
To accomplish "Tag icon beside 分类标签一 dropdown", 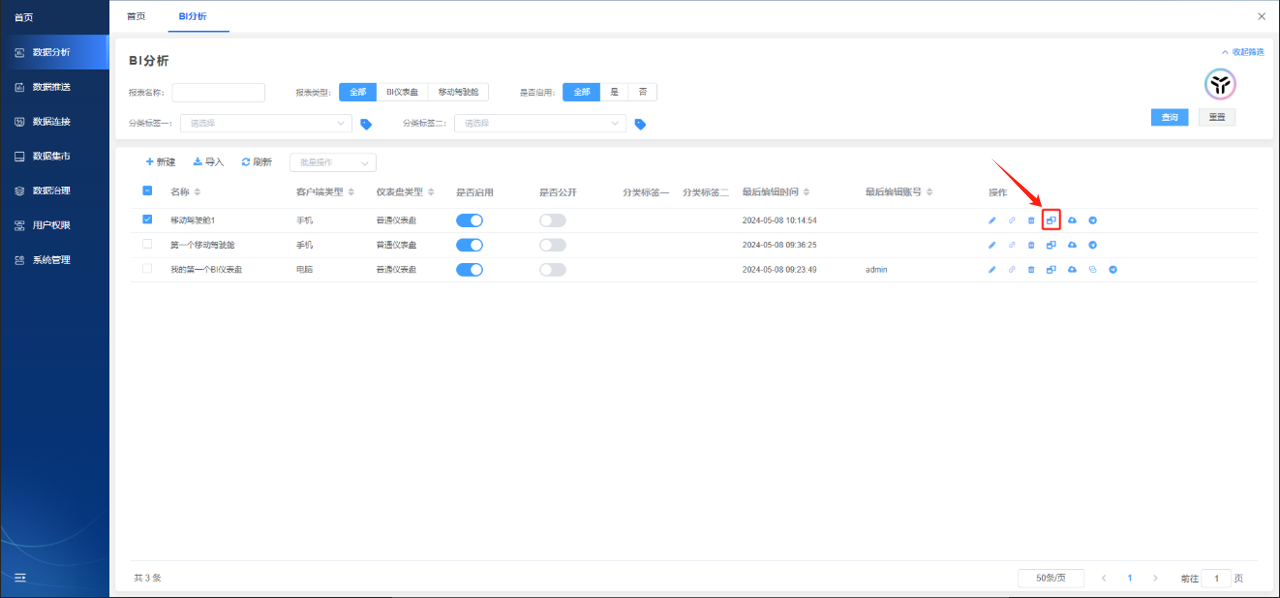I will pyautogui.click(x=366, y=124).
